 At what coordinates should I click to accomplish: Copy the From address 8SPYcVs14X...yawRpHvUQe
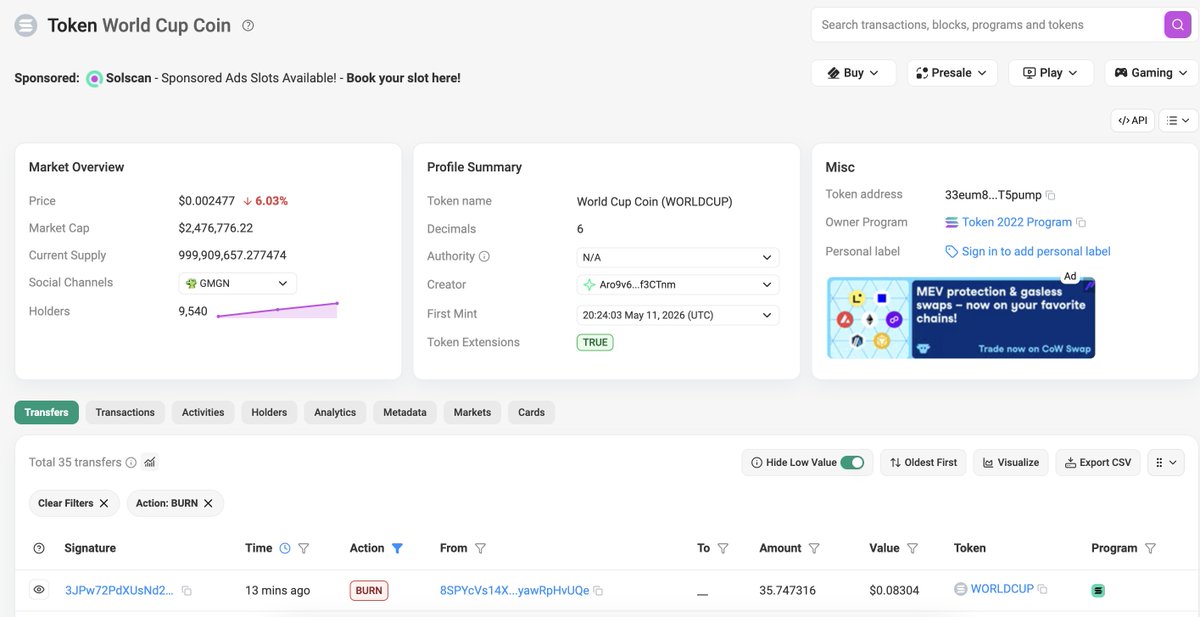[598, 591]
